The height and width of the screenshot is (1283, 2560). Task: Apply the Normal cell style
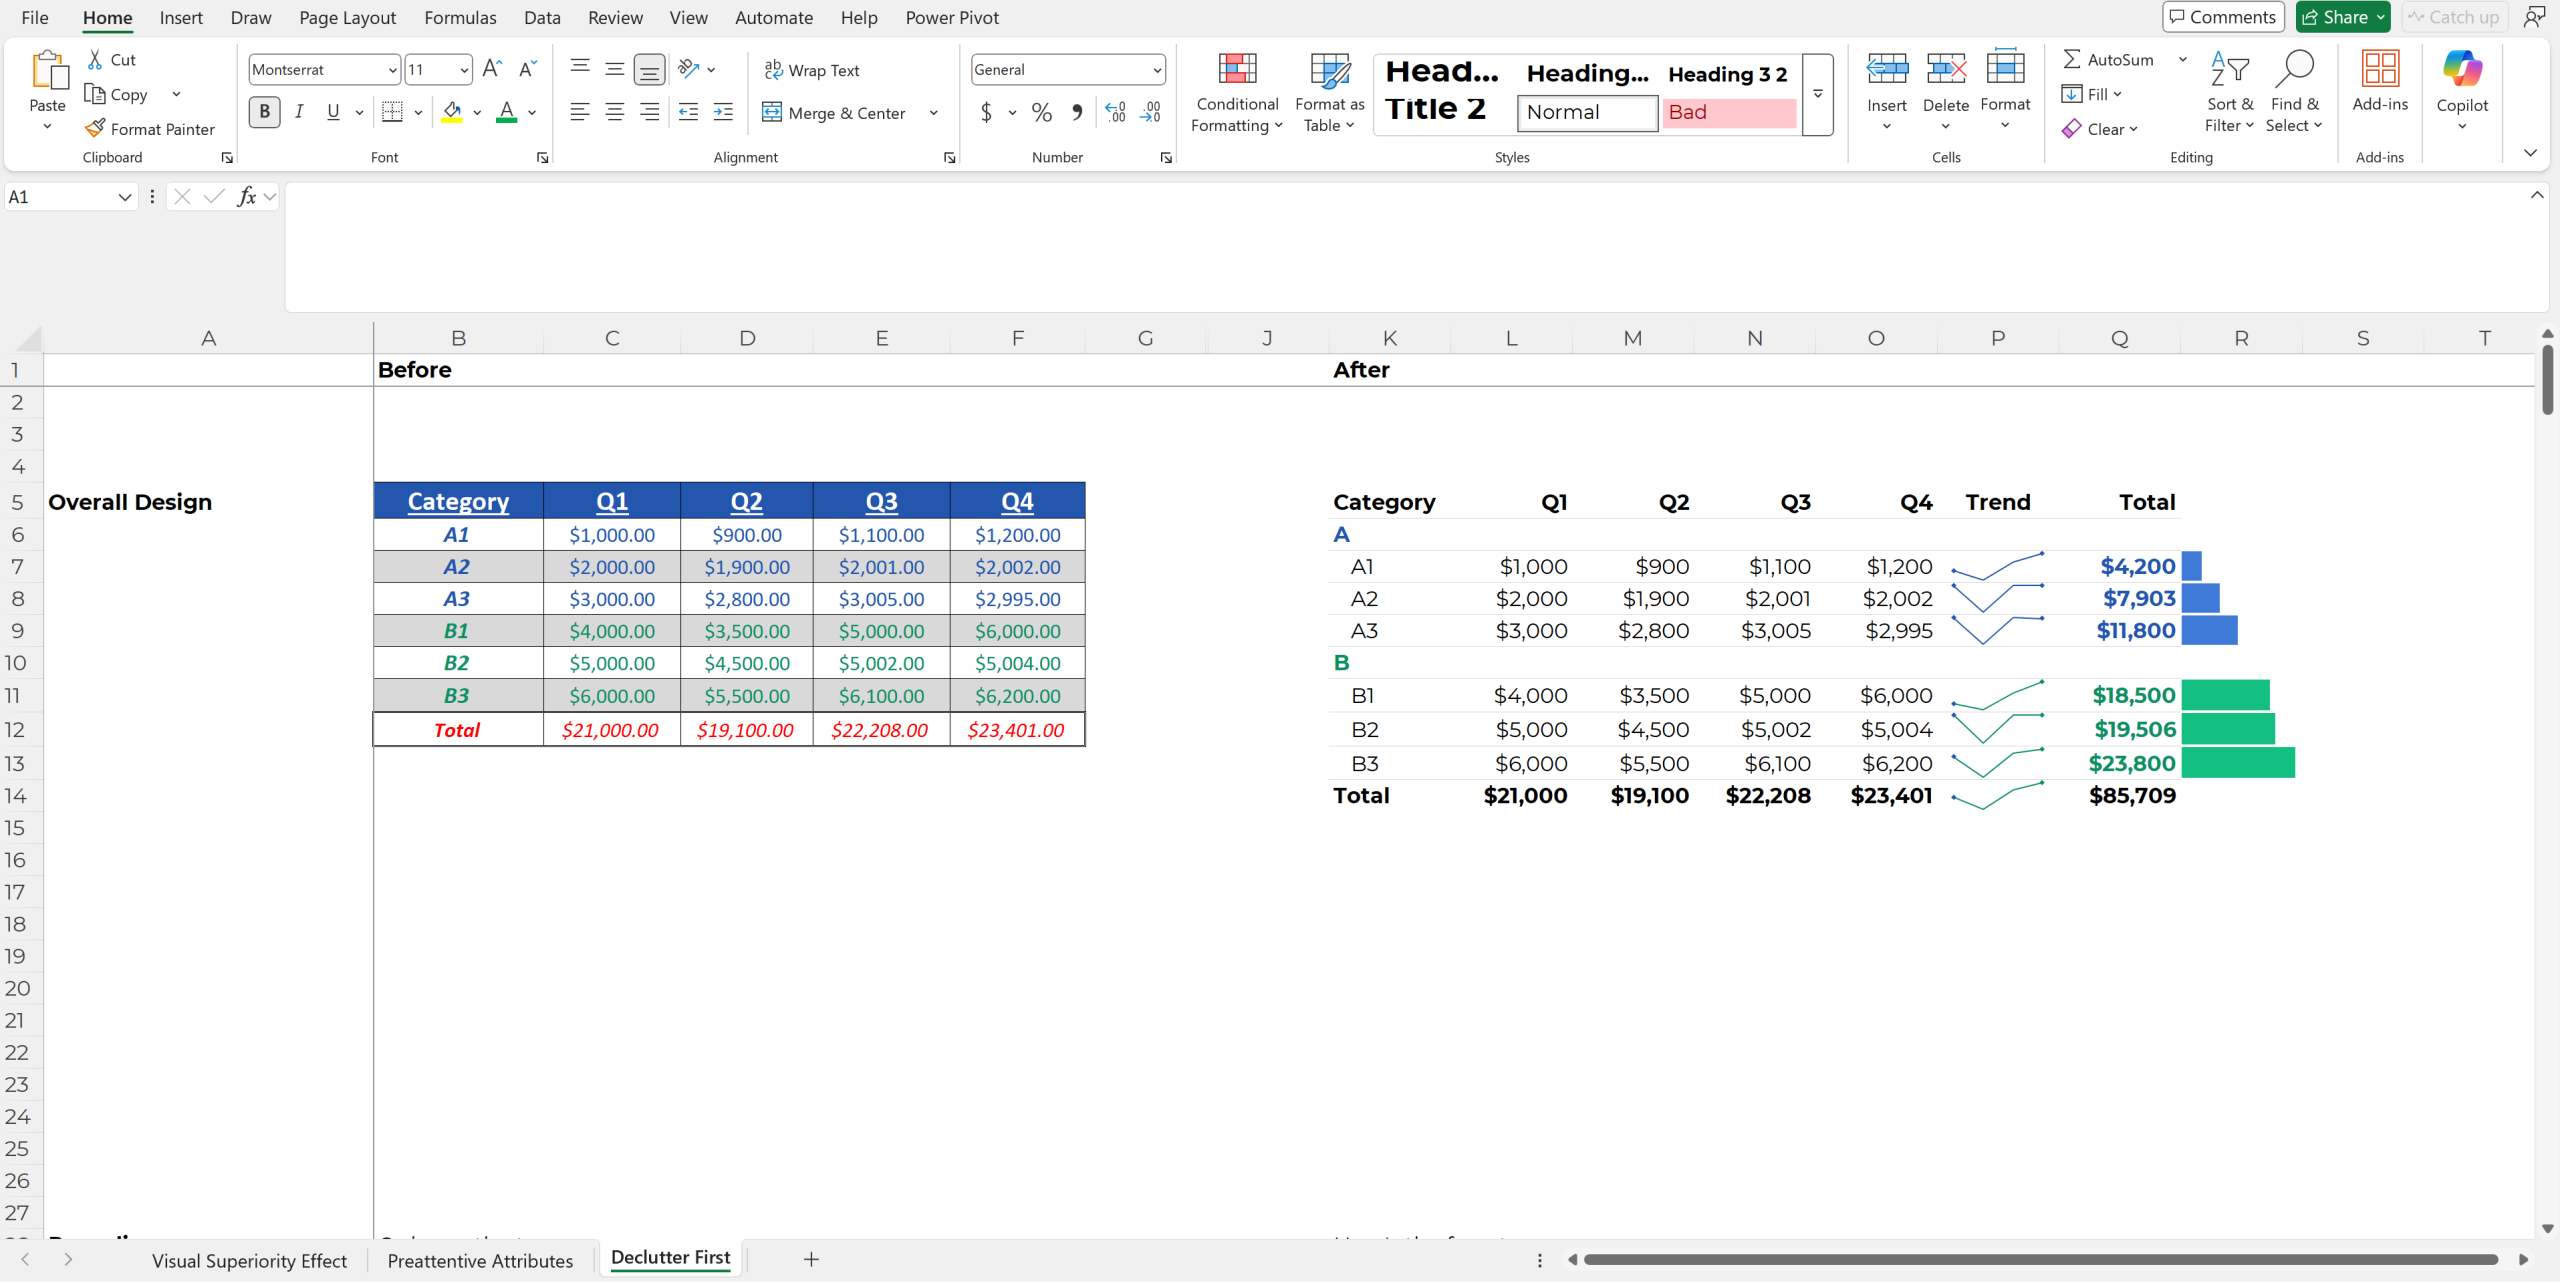(1586, 112)
